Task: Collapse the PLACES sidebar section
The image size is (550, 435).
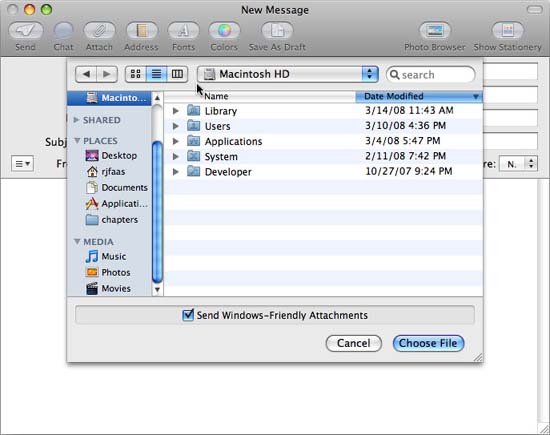Action: (77, 141)
